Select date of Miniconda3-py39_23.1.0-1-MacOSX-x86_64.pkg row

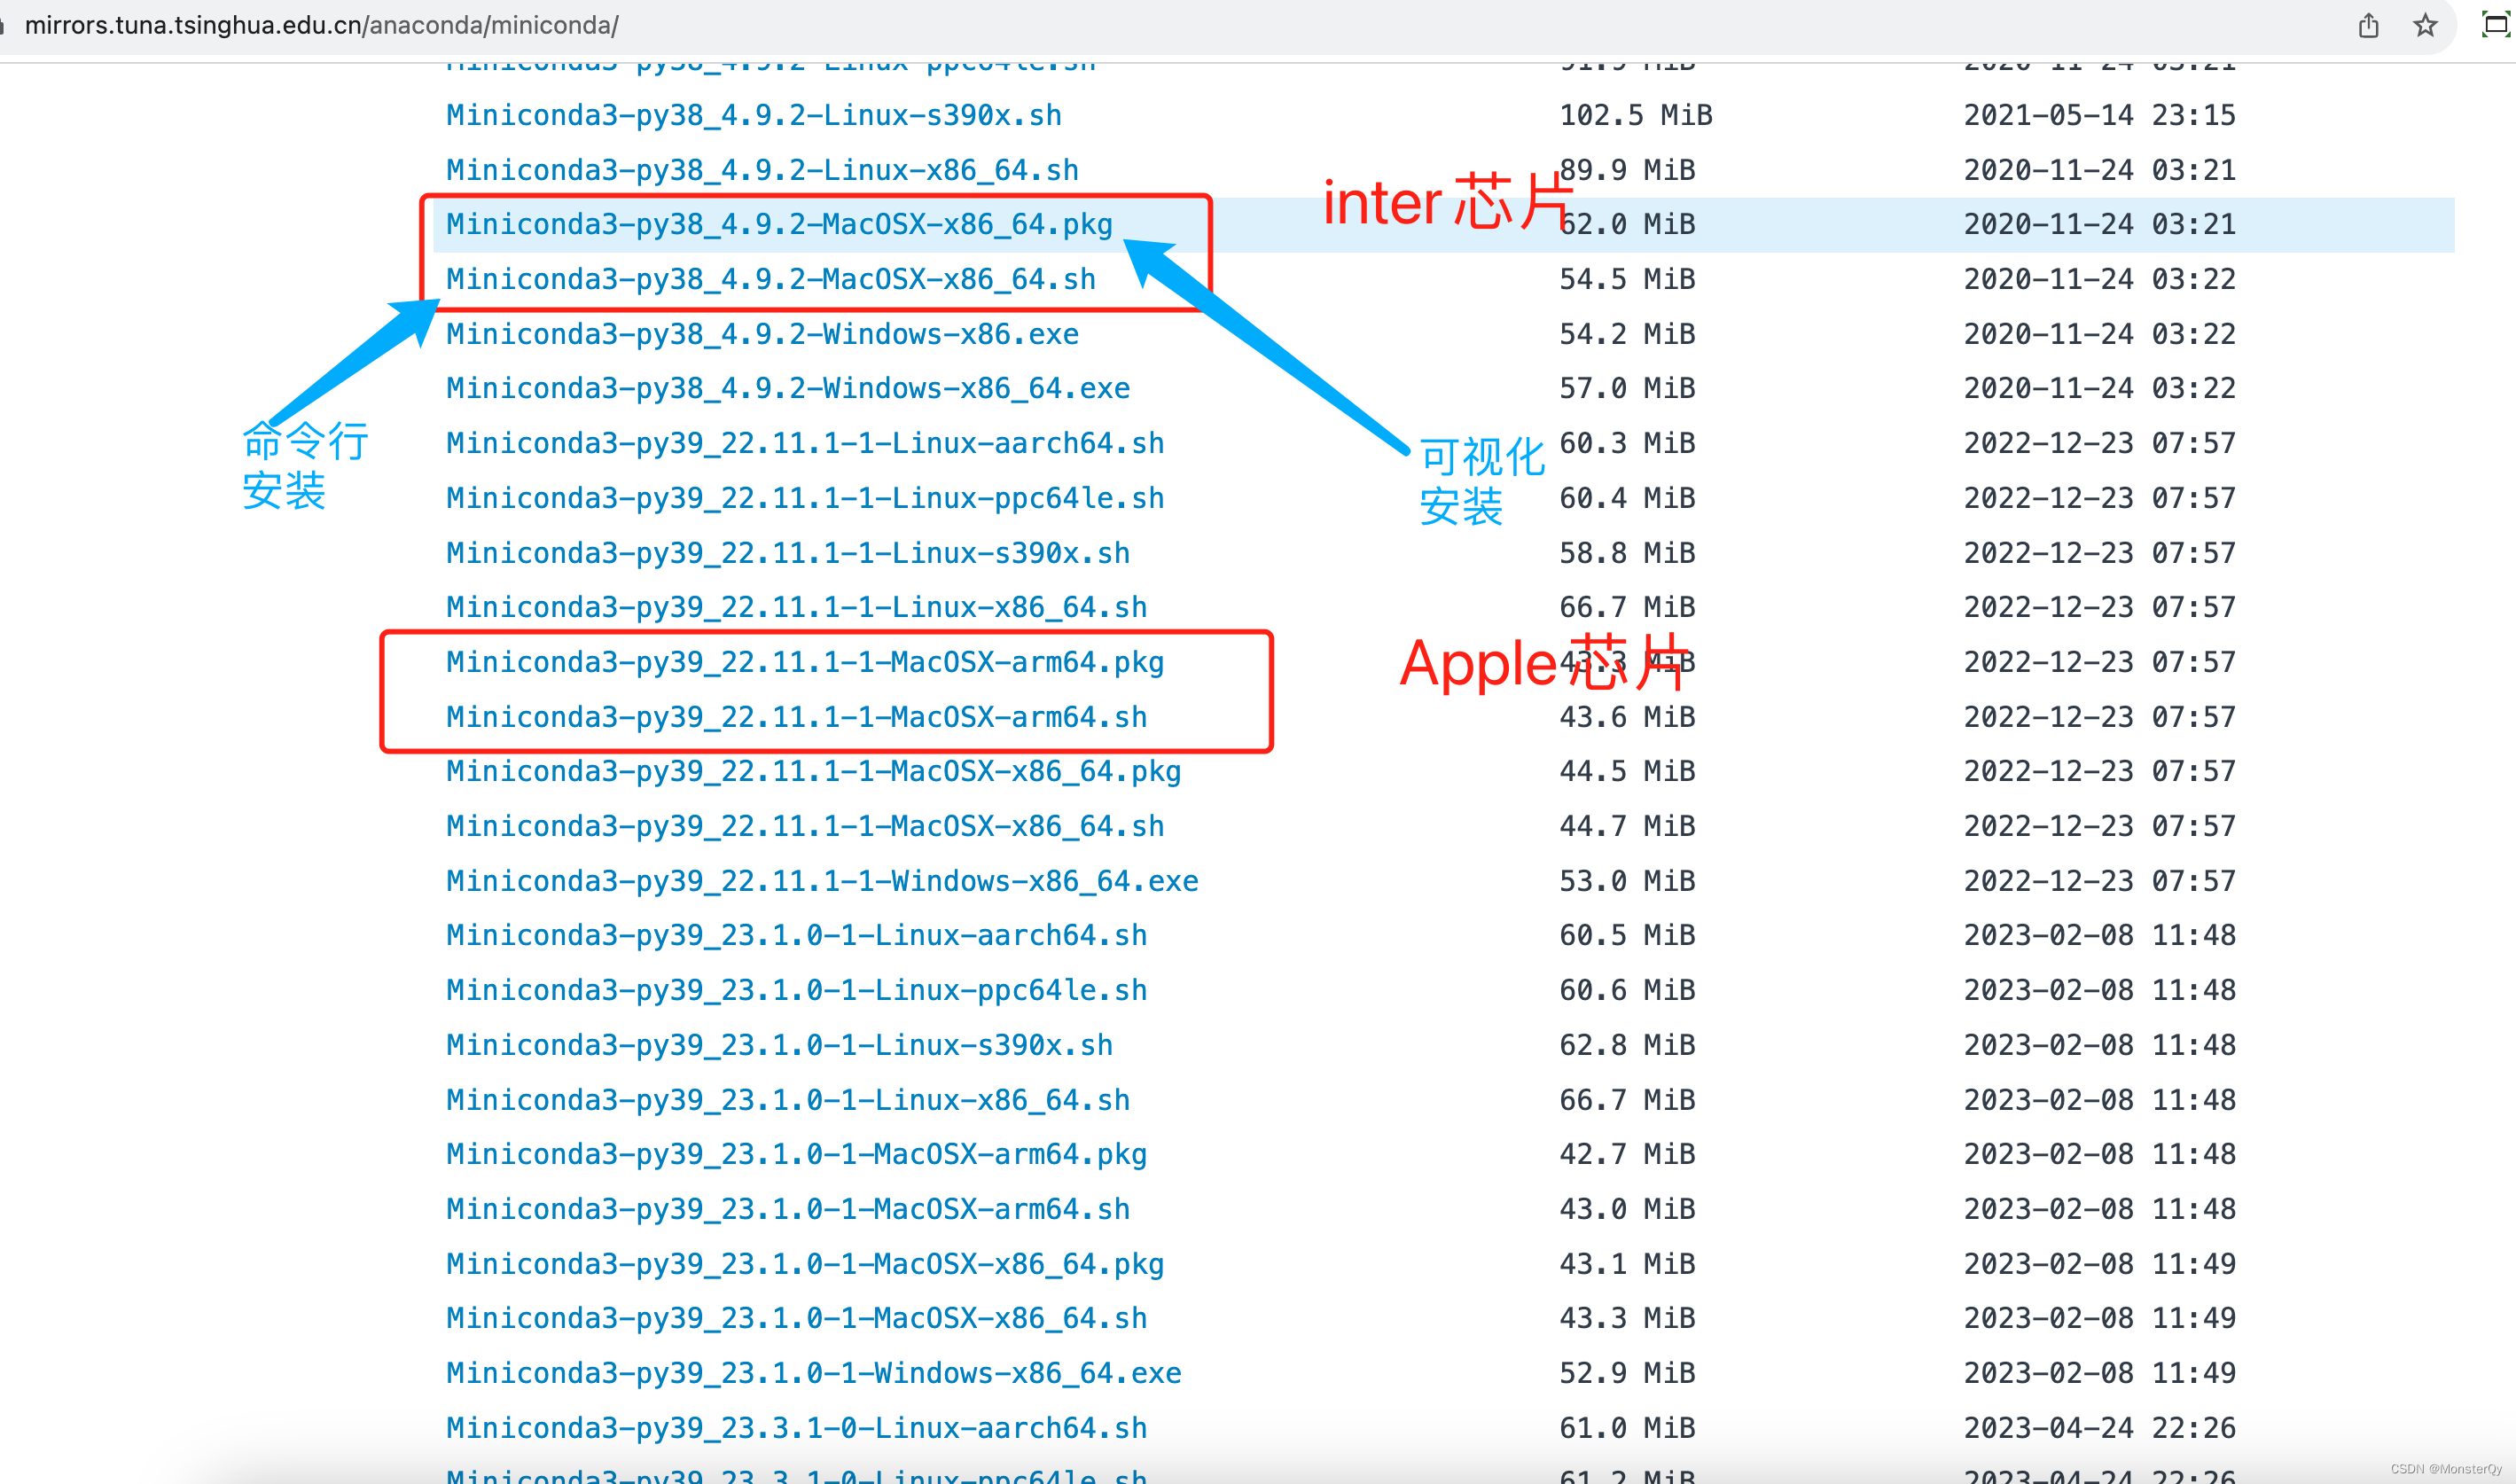click(x=2099, y=1264)
